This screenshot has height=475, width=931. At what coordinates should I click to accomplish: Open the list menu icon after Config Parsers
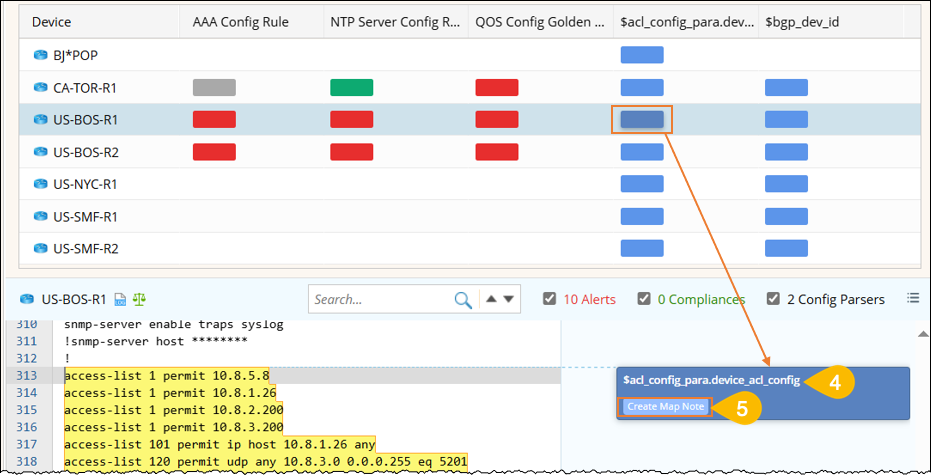point(912,298)
